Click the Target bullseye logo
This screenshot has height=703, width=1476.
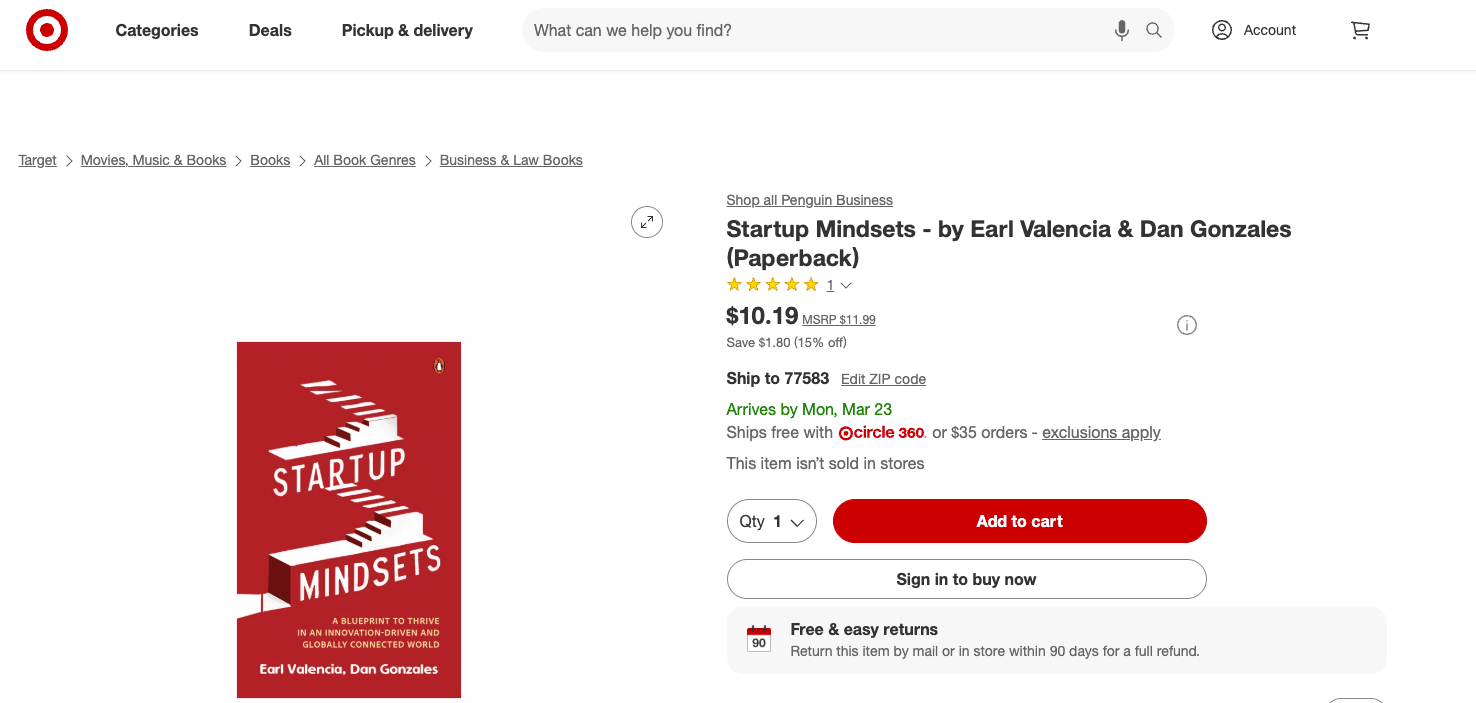pos(47,30)
